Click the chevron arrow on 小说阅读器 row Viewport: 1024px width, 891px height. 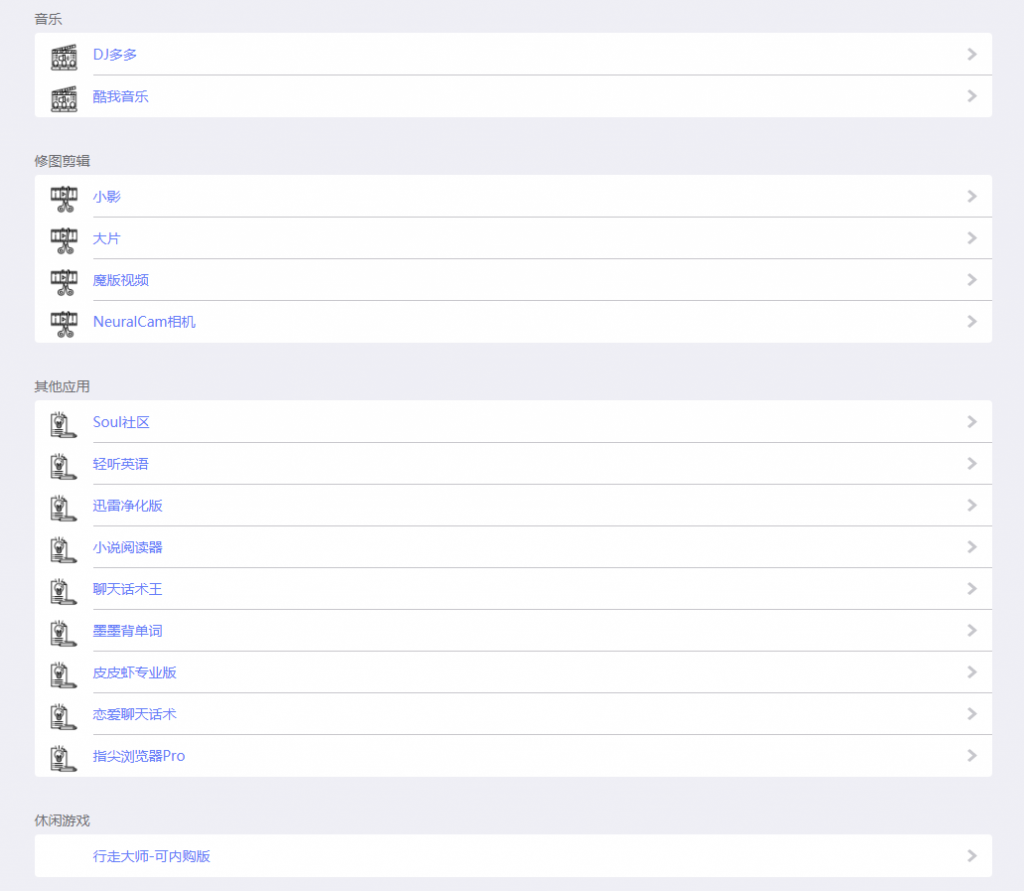tap(972, 547)
